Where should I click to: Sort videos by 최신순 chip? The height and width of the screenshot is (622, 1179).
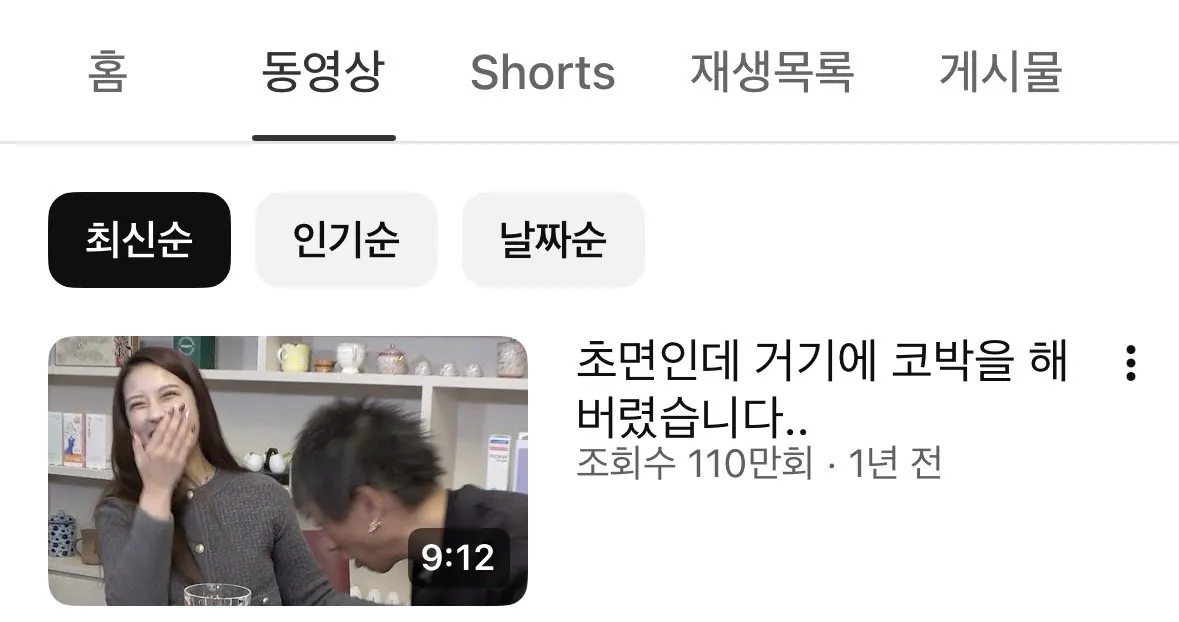[139, 240]
